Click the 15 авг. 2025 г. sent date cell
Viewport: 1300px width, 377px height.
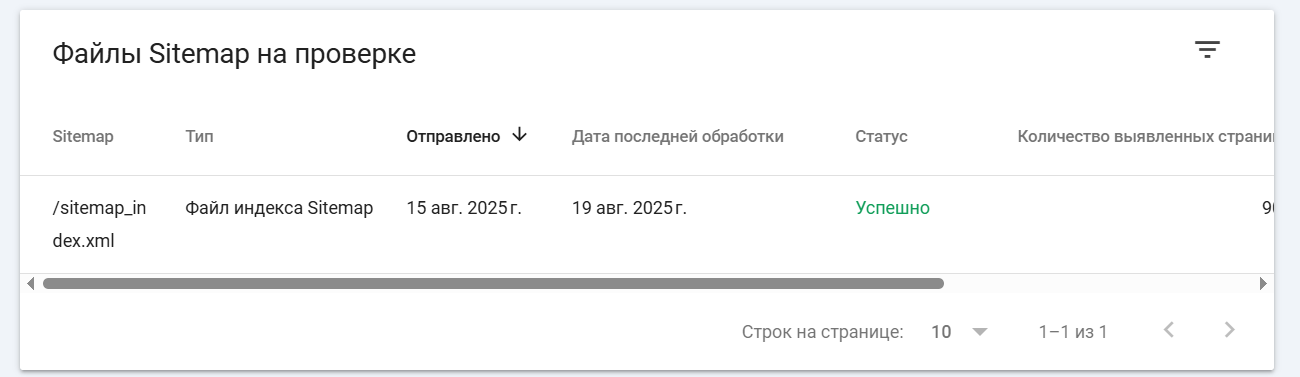(464, 208)
